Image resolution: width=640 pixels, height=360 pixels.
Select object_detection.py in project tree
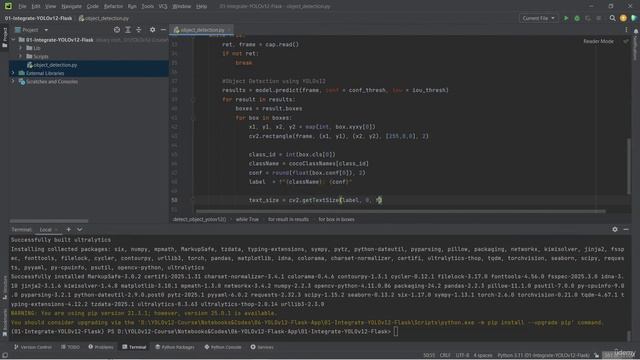pyautogui.click(x=52, y=65)
